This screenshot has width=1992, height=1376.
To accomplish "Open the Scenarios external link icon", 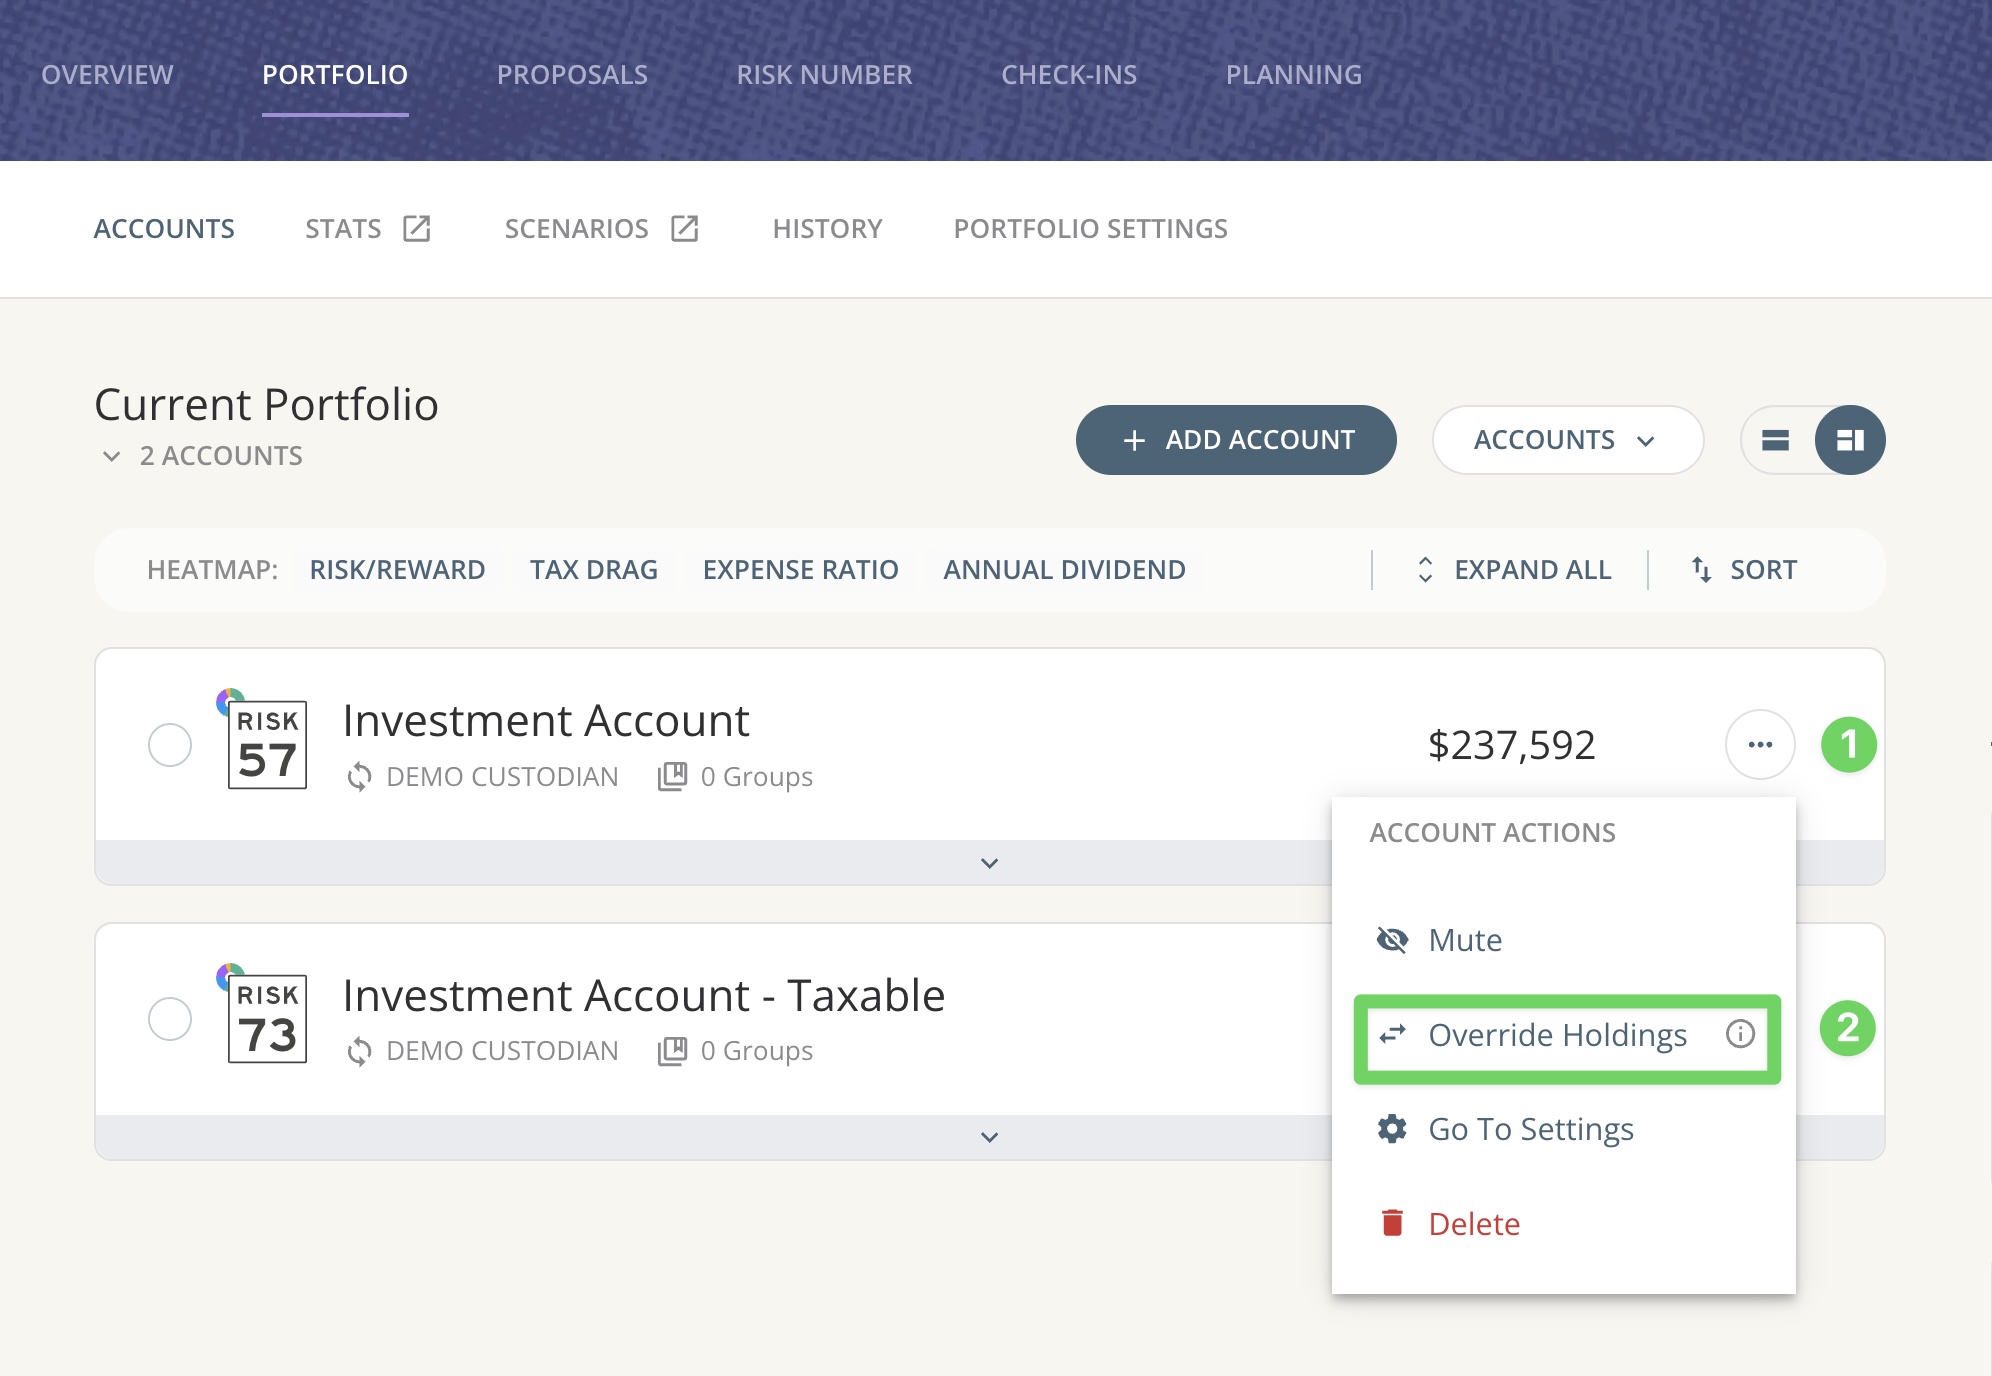I will point(684,229).
